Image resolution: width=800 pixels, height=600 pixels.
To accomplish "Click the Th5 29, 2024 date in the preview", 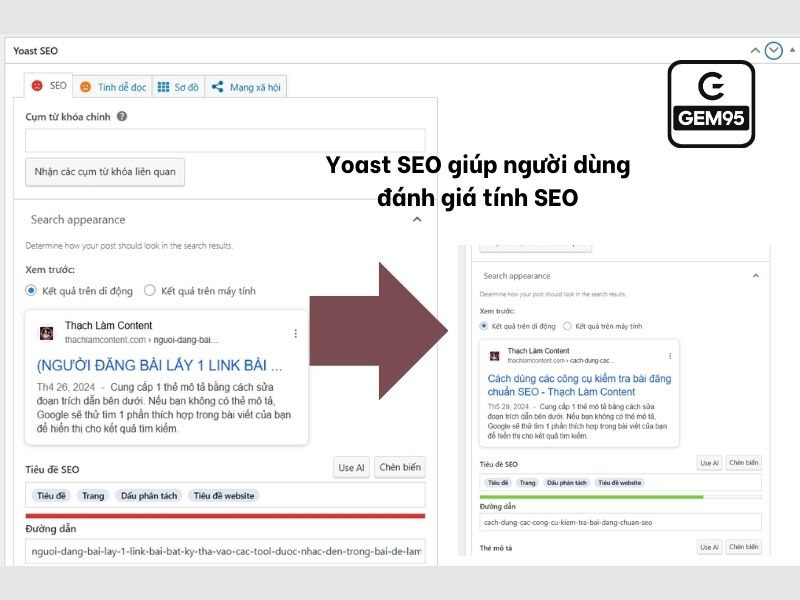I will pyautogui.click(x=508, y=407).
